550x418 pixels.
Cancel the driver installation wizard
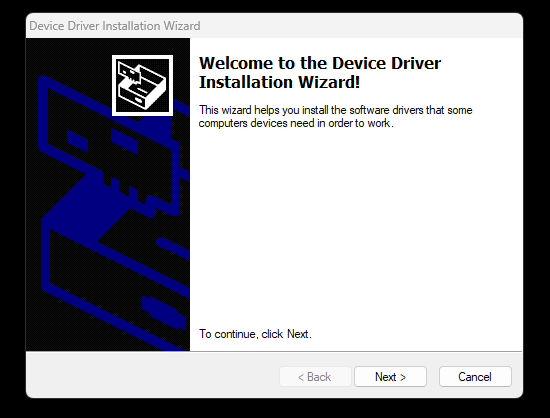tap(475, 377)
